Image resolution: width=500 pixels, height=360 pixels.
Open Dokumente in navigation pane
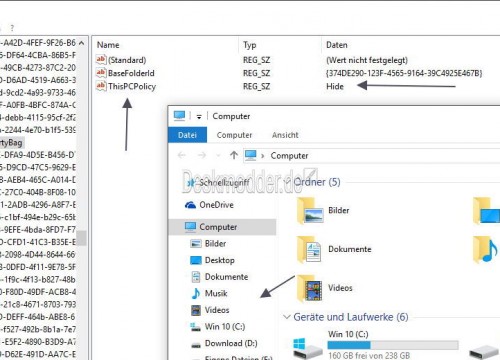click(226, 277)
